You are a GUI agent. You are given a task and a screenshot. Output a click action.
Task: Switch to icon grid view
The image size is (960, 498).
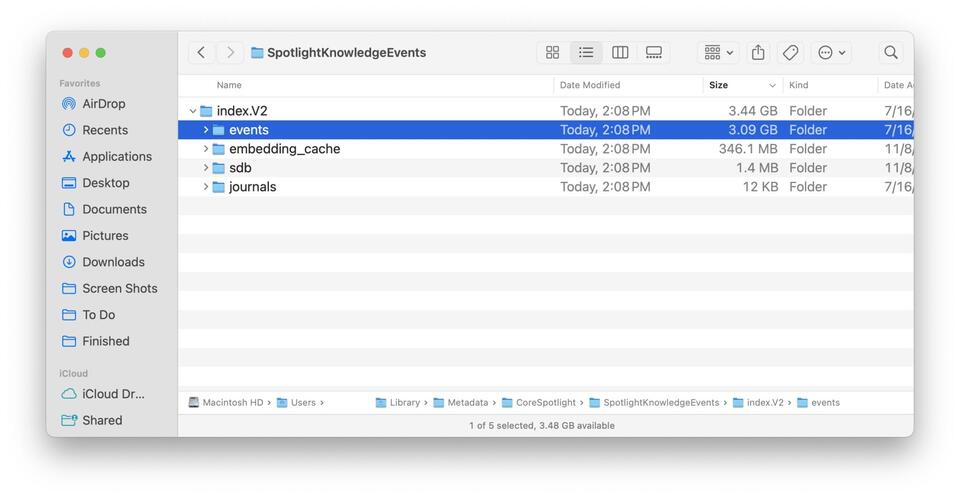[x=552, y=53]
